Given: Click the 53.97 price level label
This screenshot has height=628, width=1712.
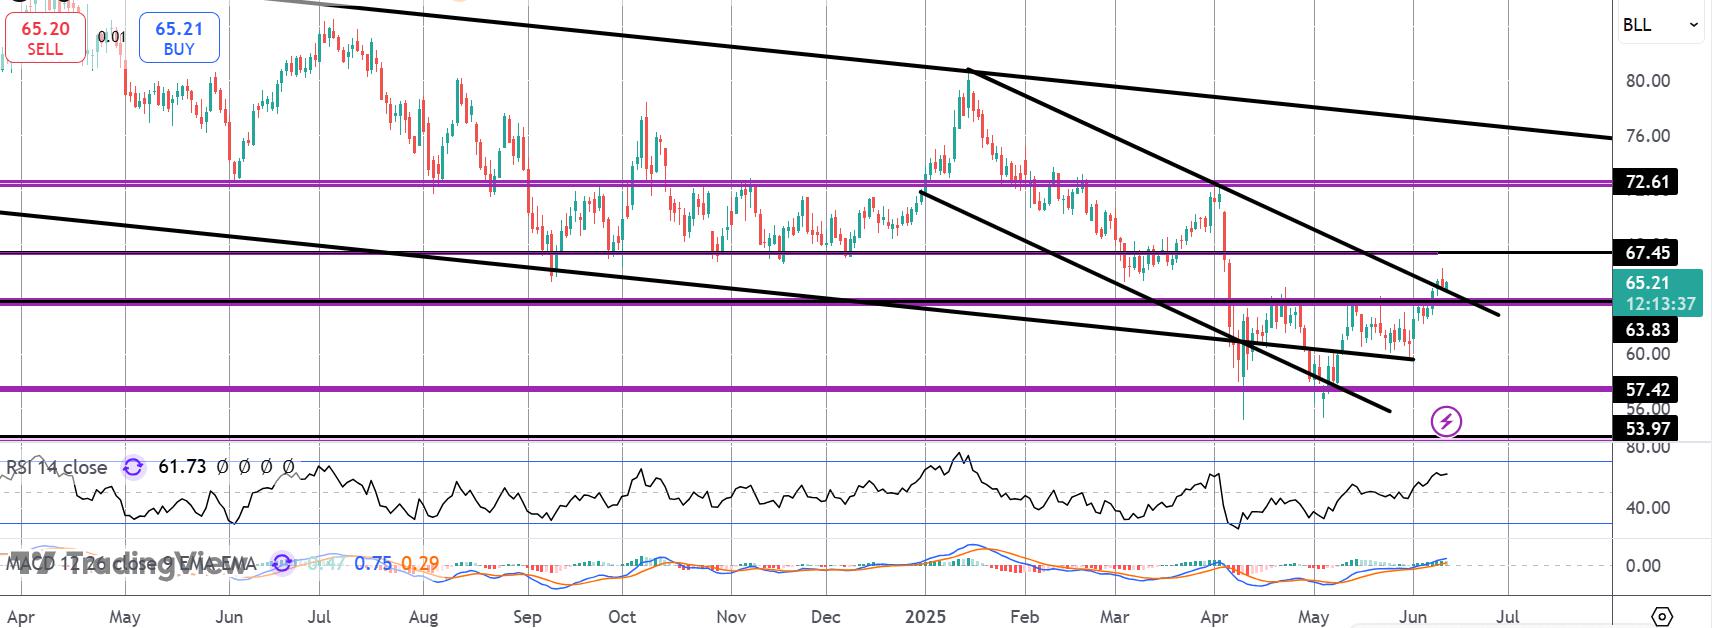Looking at the screenshot, I should coord(1646,428).
